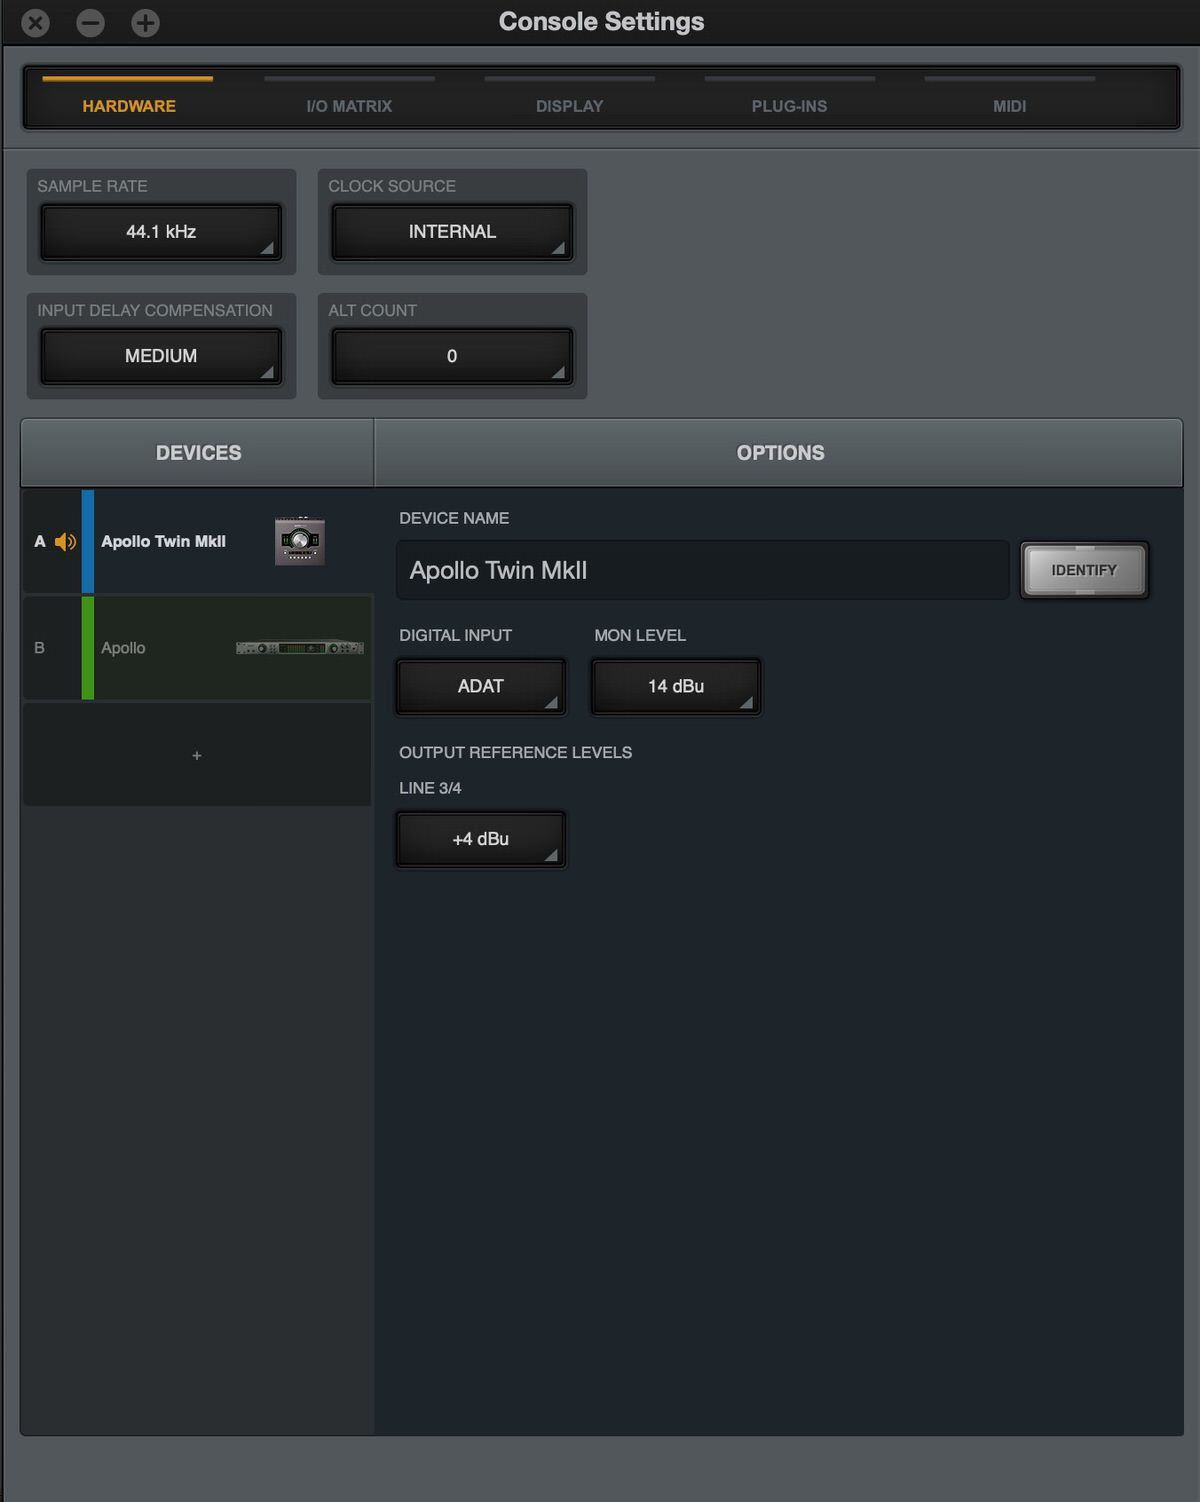1200x1502 pixels.
Task: Close the Console Settings window
Action: 36,22
